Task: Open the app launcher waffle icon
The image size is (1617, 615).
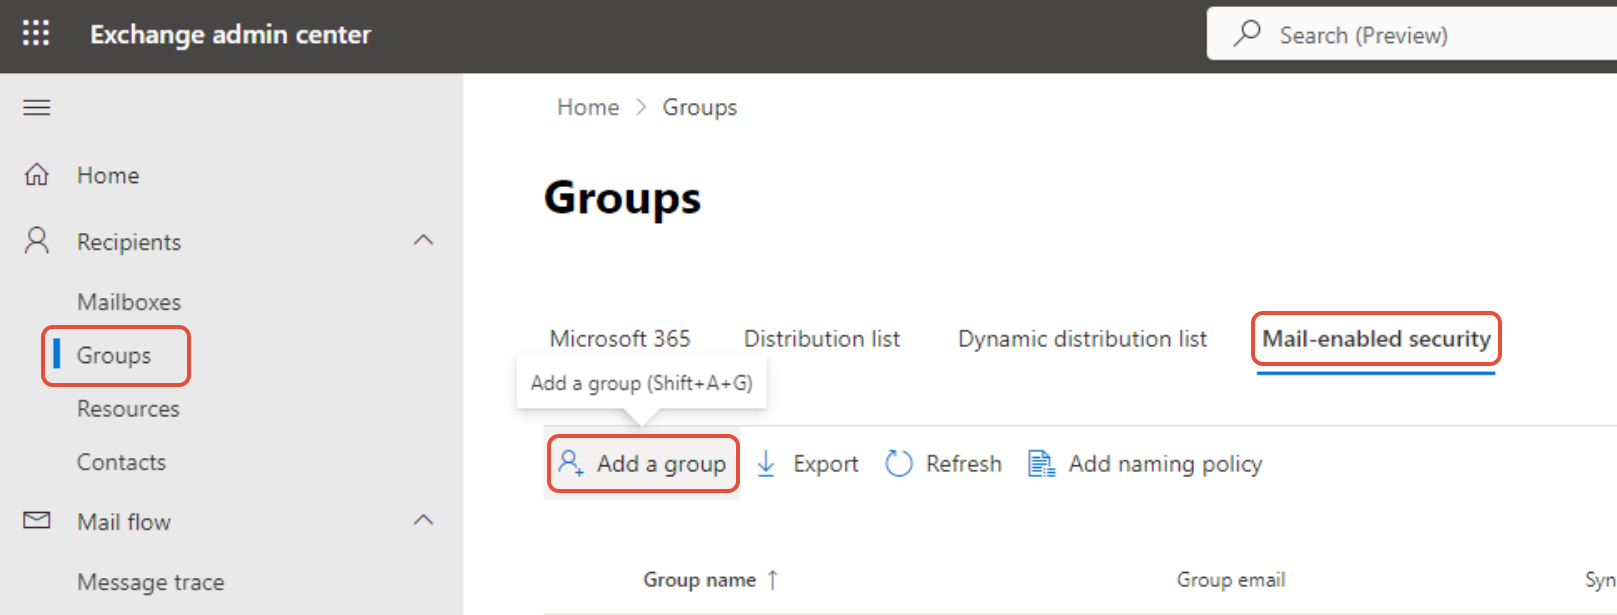Action: (36, 33)
